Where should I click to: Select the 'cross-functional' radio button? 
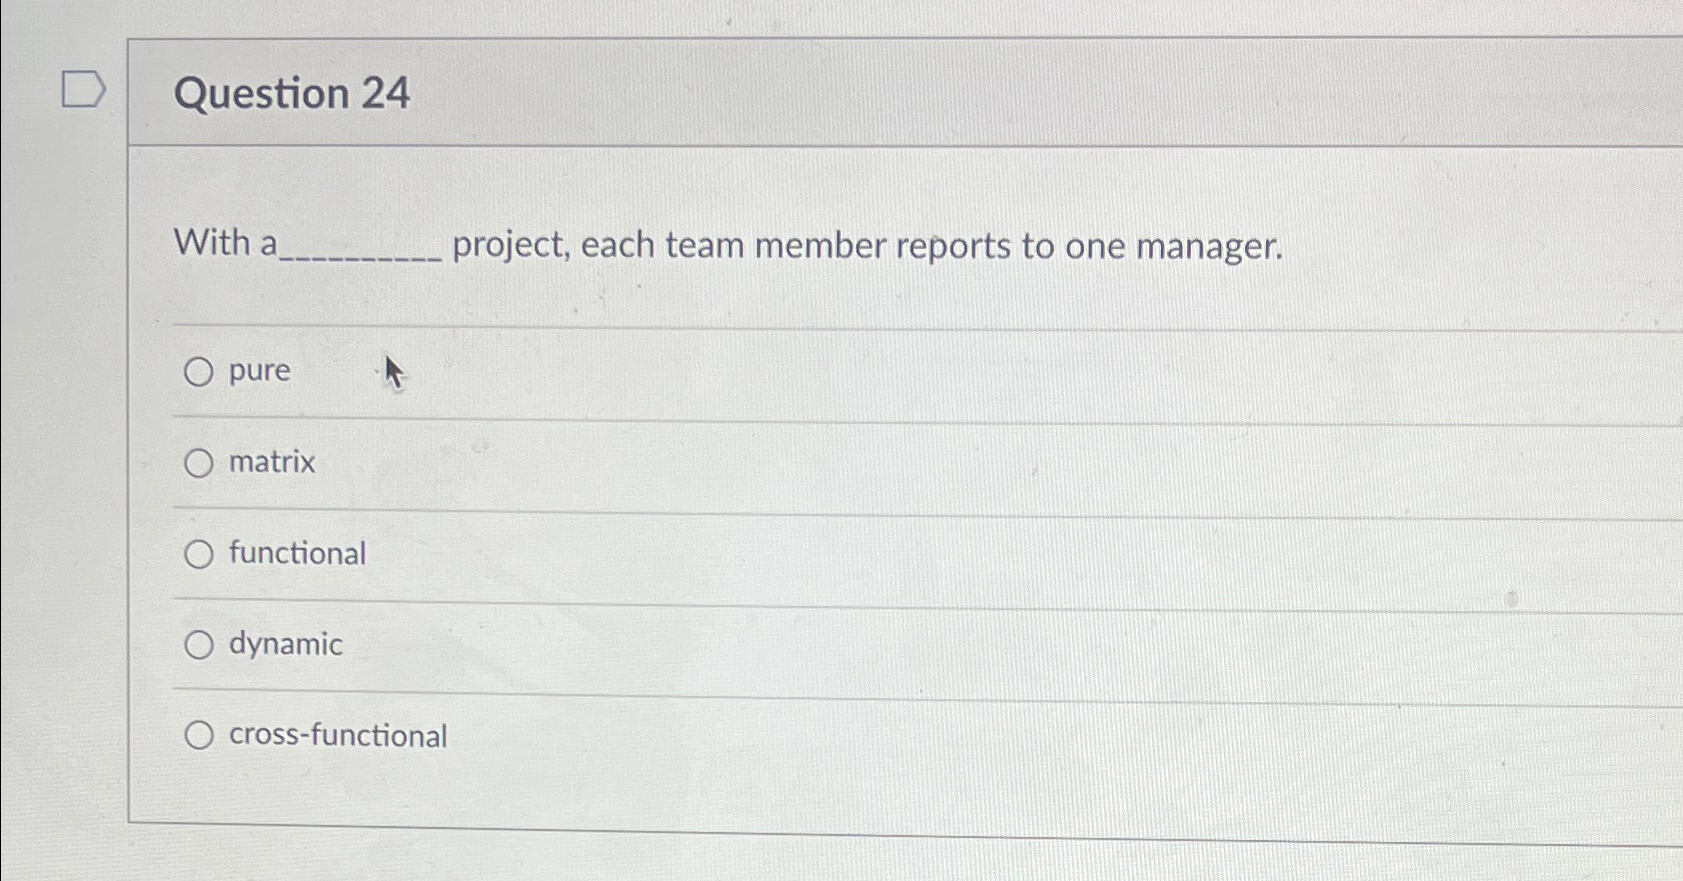click(200, 736)
